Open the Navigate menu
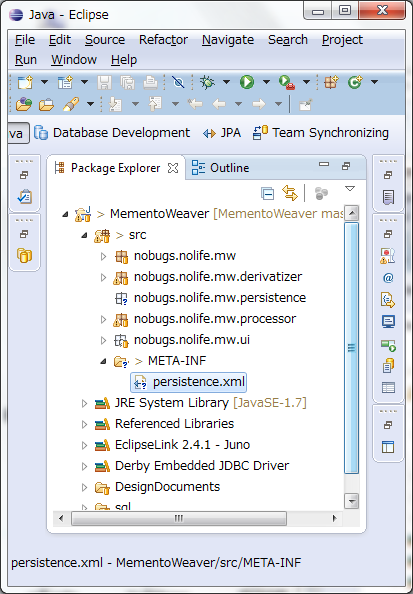The width and height of the screenshot is (413, 594). [x=228, y=40]
